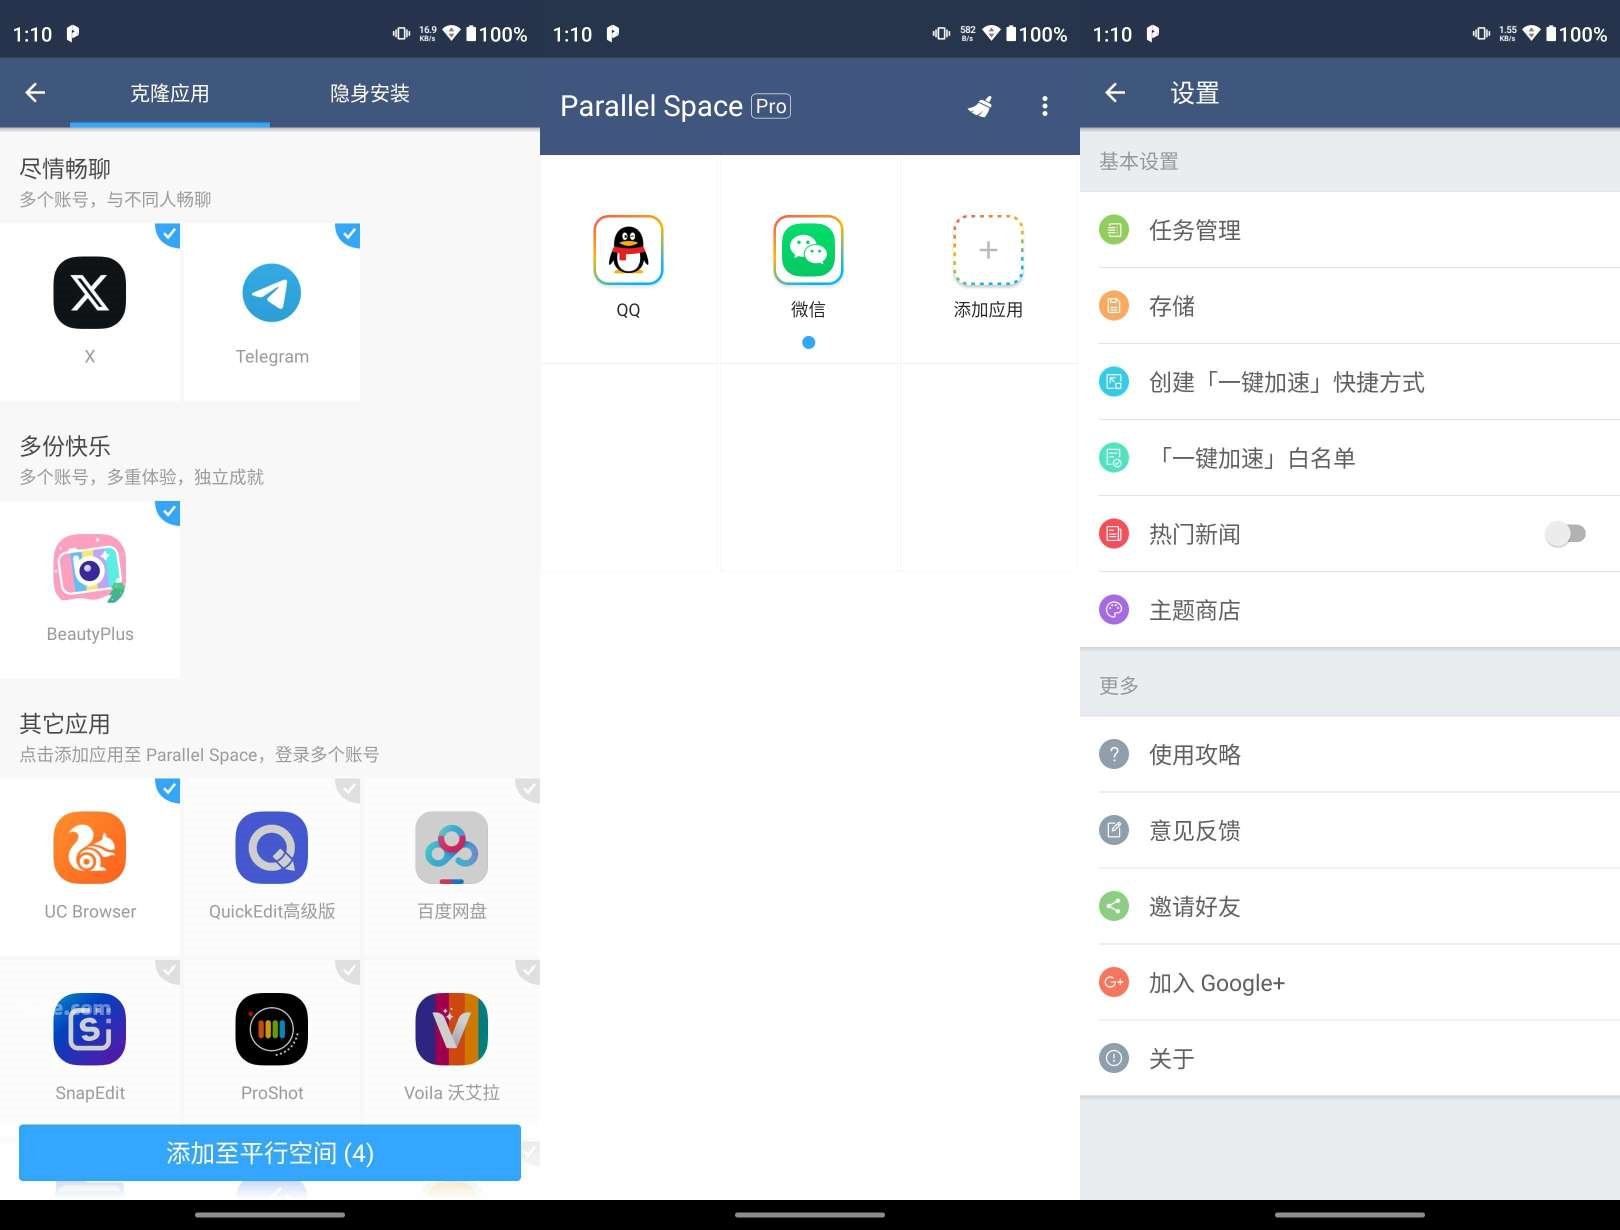Check the SnapEdit selection checkbox

(x=168, y=969)
